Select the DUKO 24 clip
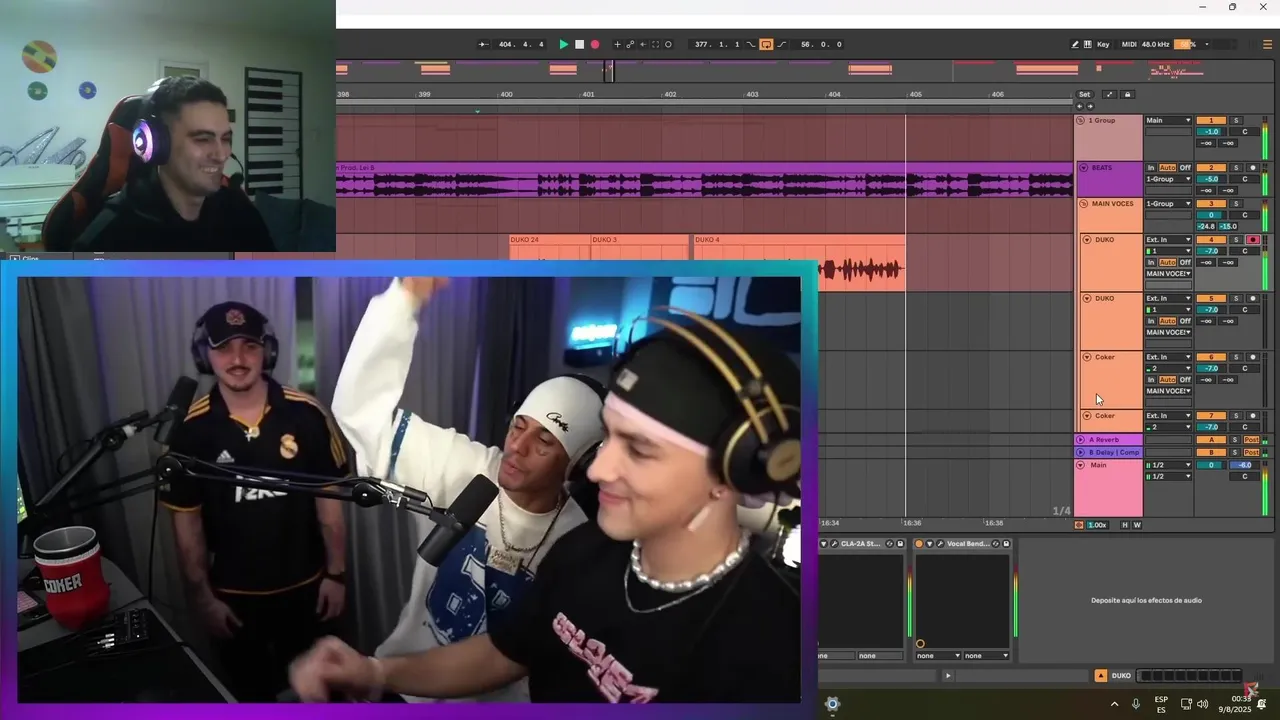The width and height of the screenshot is (1280, 720). (x=550, y=246)
